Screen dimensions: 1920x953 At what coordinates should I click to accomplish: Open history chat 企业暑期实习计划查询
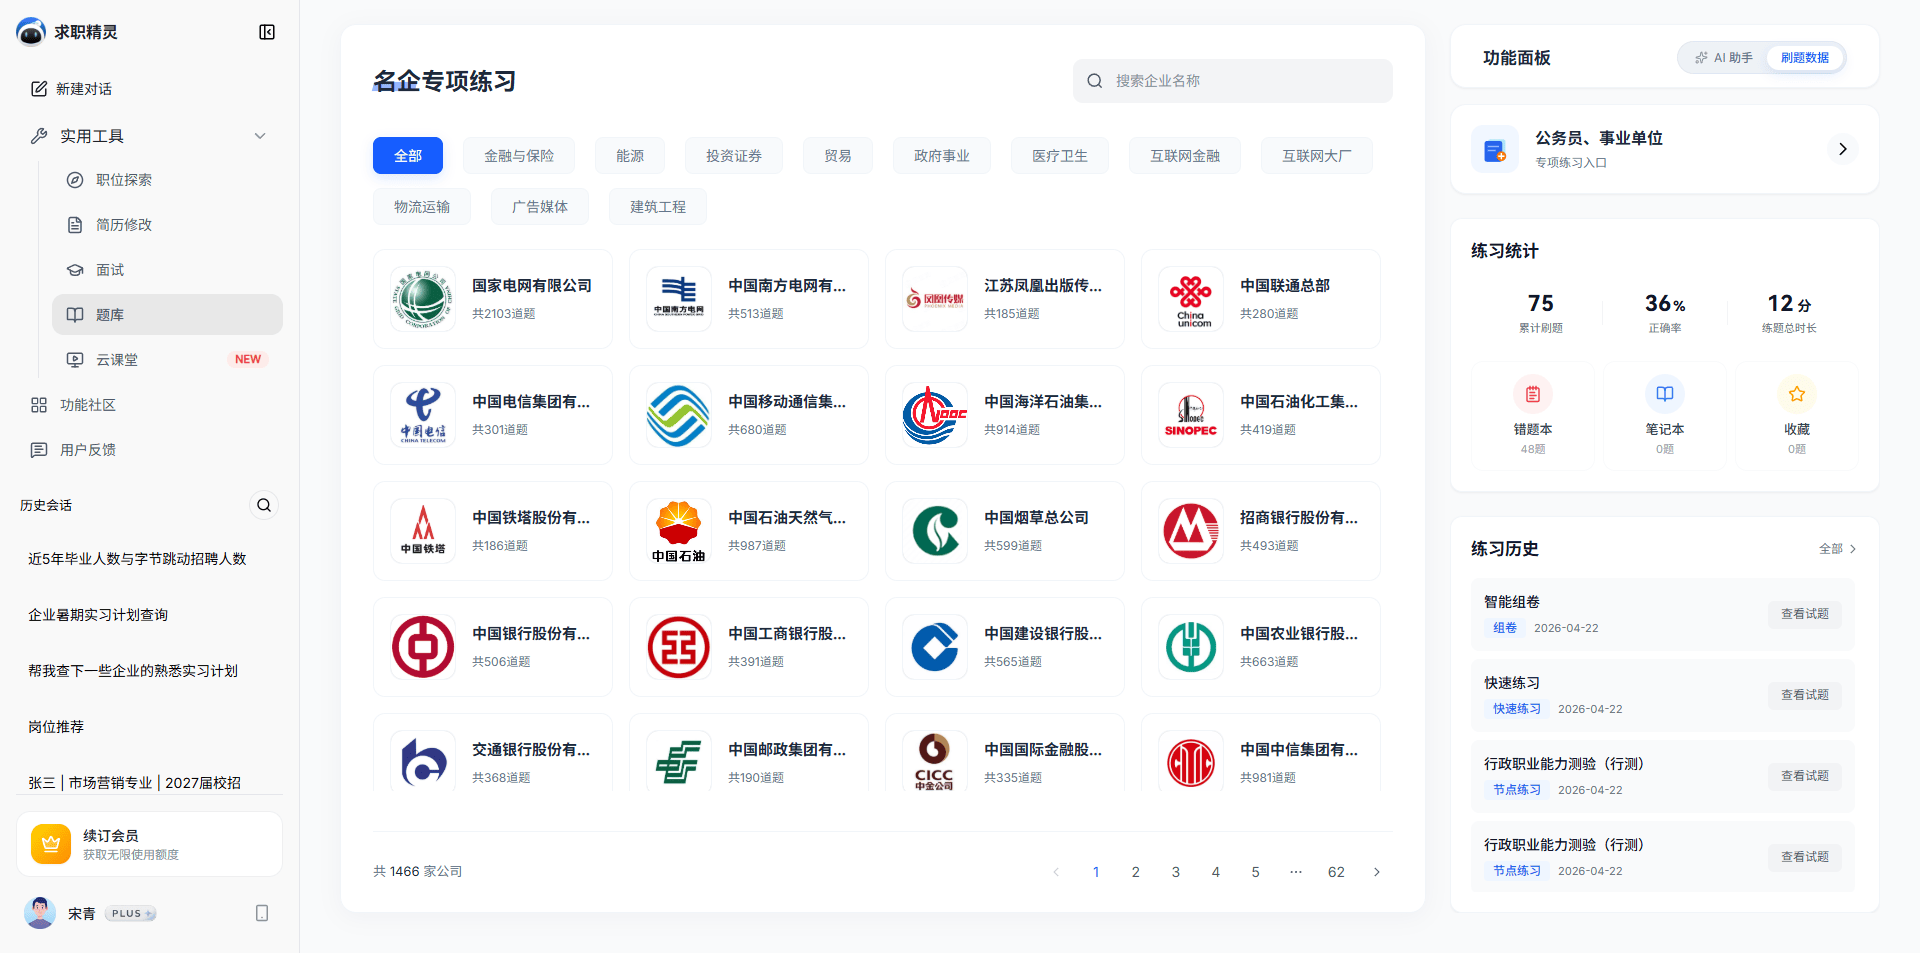98,615
